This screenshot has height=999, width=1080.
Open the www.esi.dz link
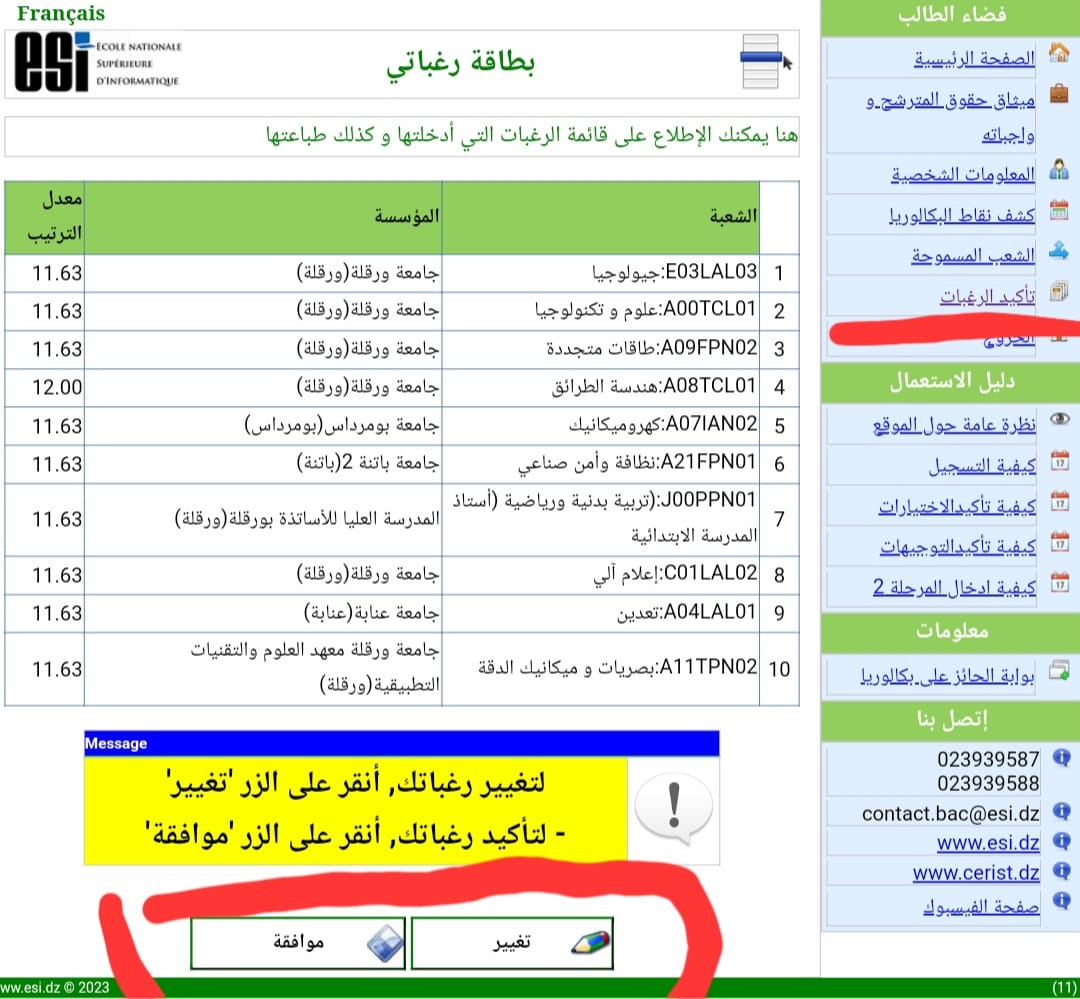pos(987,842)
